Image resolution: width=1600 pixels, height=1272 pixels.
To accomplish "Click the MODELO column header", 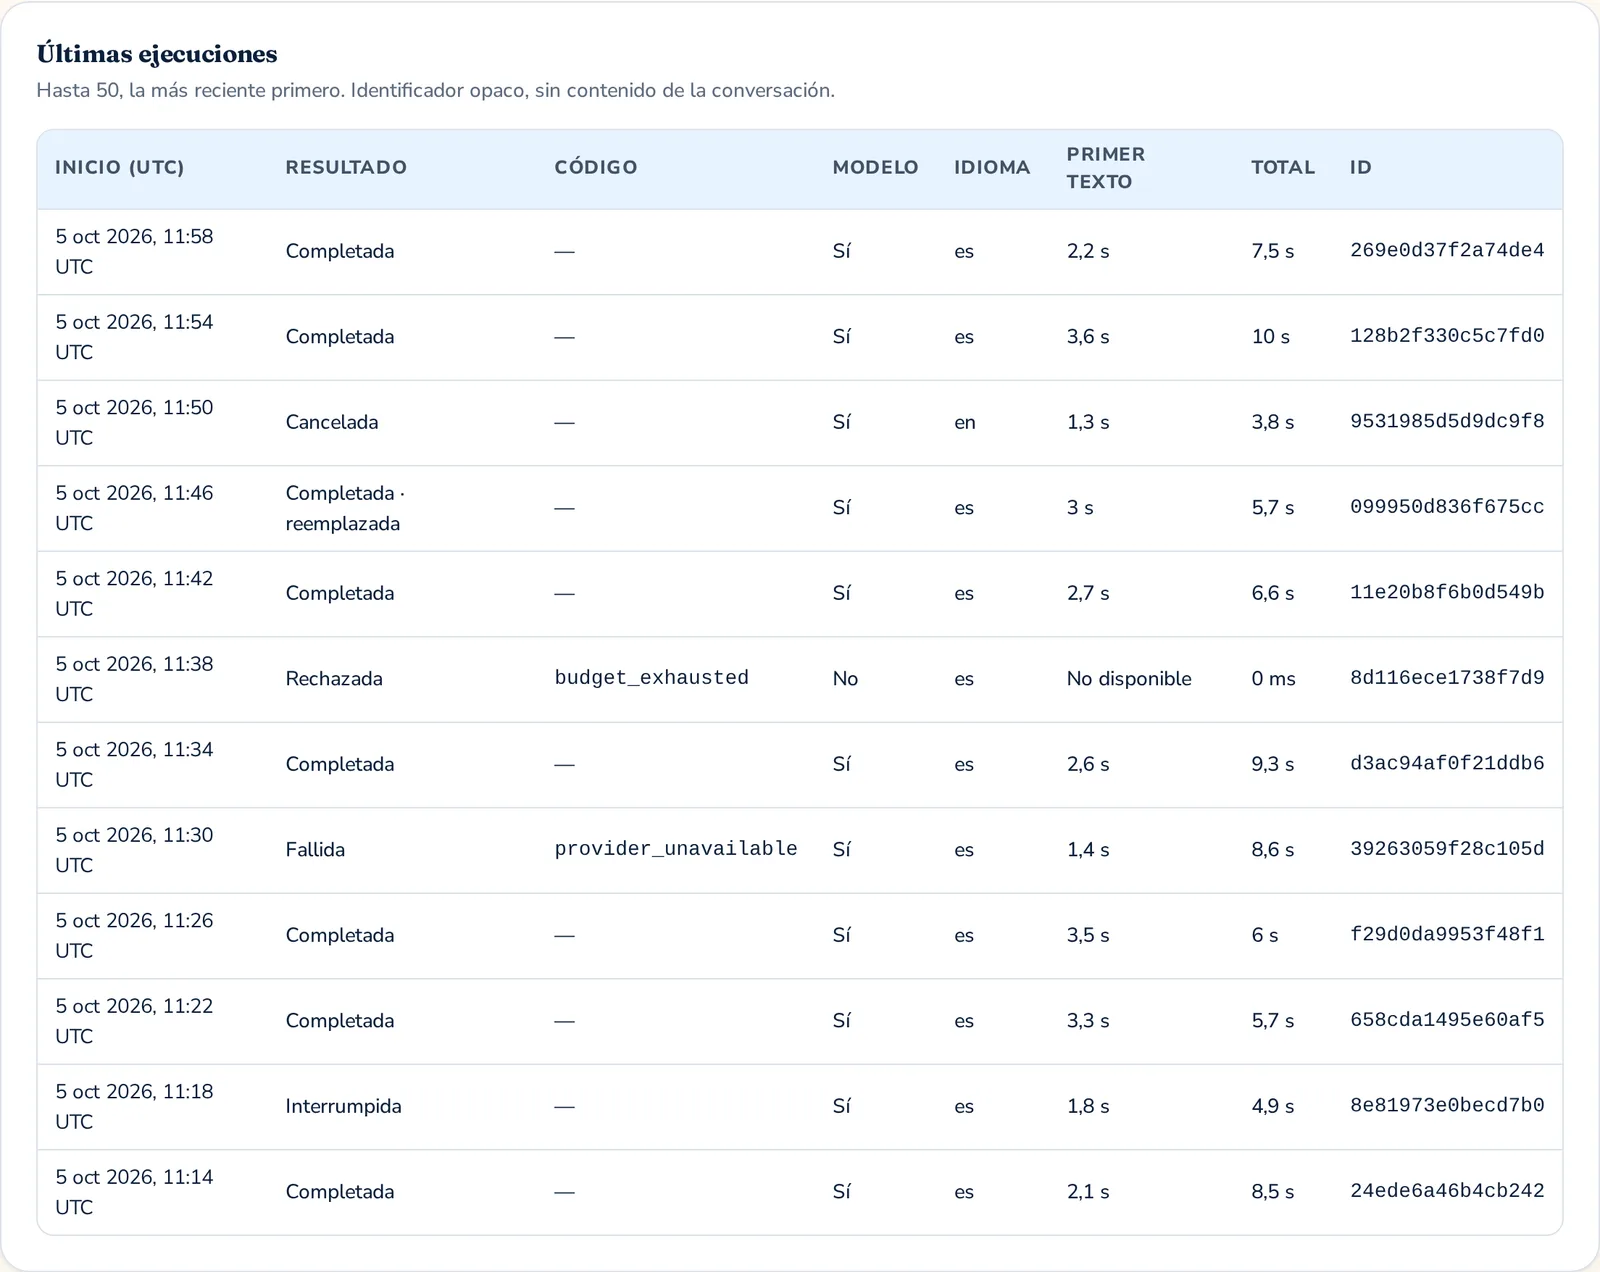I will coord(875,167).
